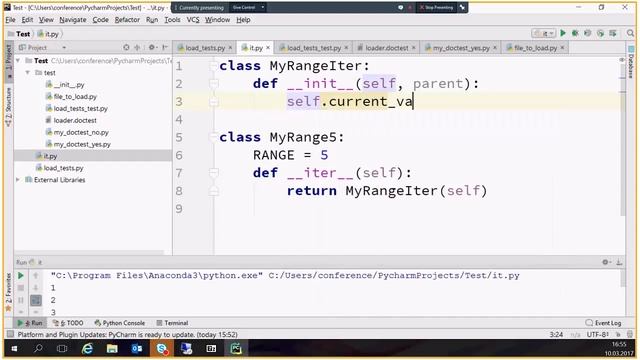Click the 3:24 cursor position indicator

556,334
